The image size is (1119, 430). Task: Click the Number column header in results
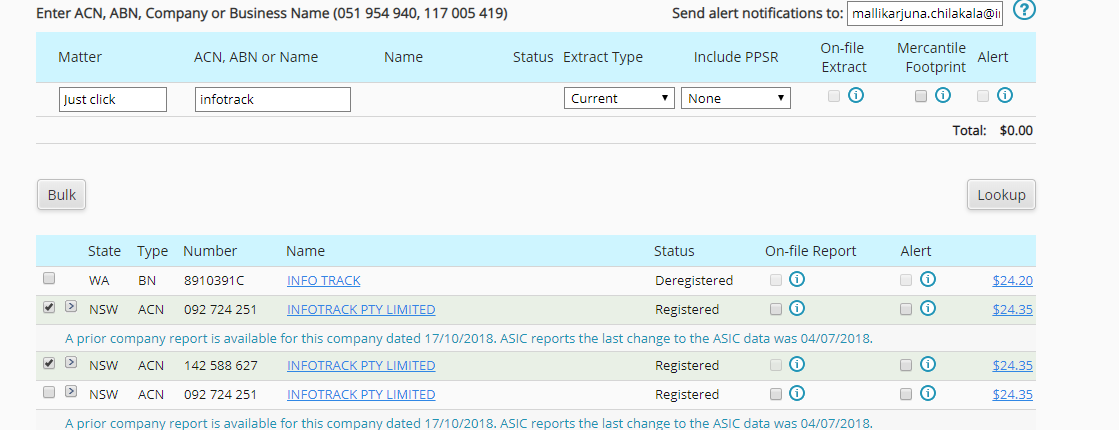(x=210, y=251)
